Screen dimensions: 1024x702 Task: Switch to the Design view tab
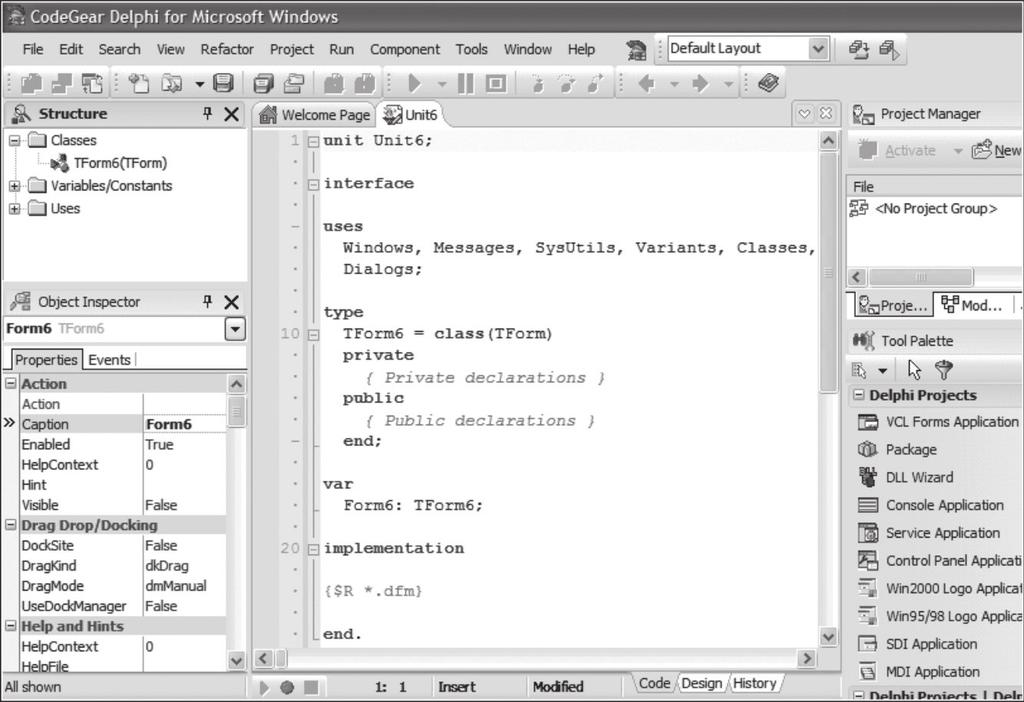tap(701, 683)
